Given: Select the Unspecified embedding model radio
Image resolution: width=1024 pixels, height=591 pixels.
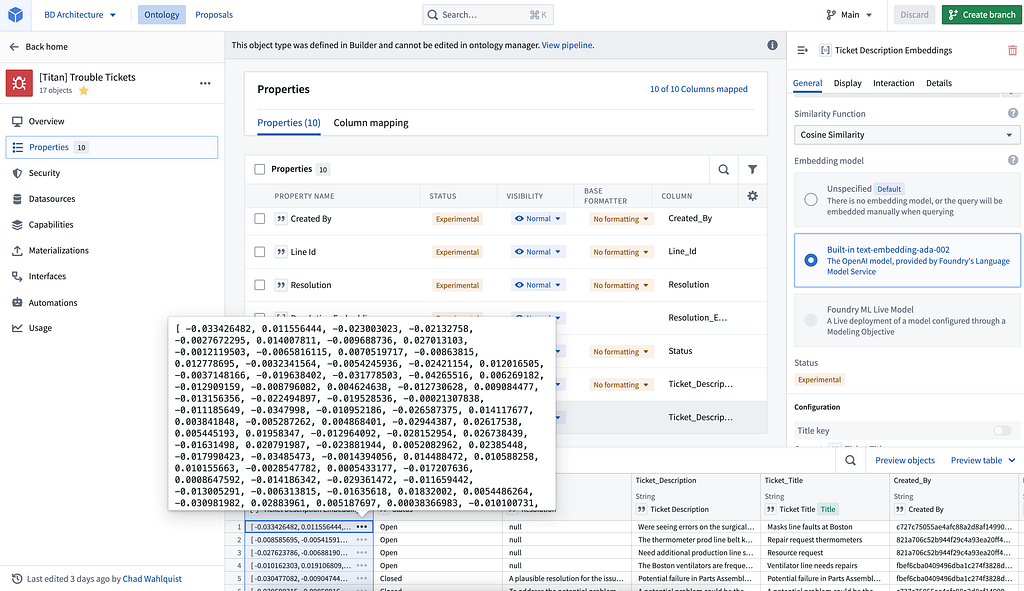Looking at the screenshot, I should point(810,200).
